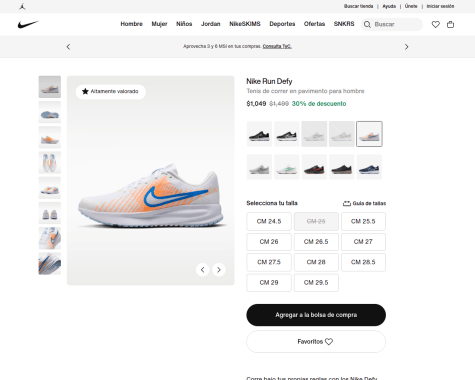The height and width of the screenshot is (380, 475).
Task: Select size CM 27.5
Action: (x=269, y=262)
